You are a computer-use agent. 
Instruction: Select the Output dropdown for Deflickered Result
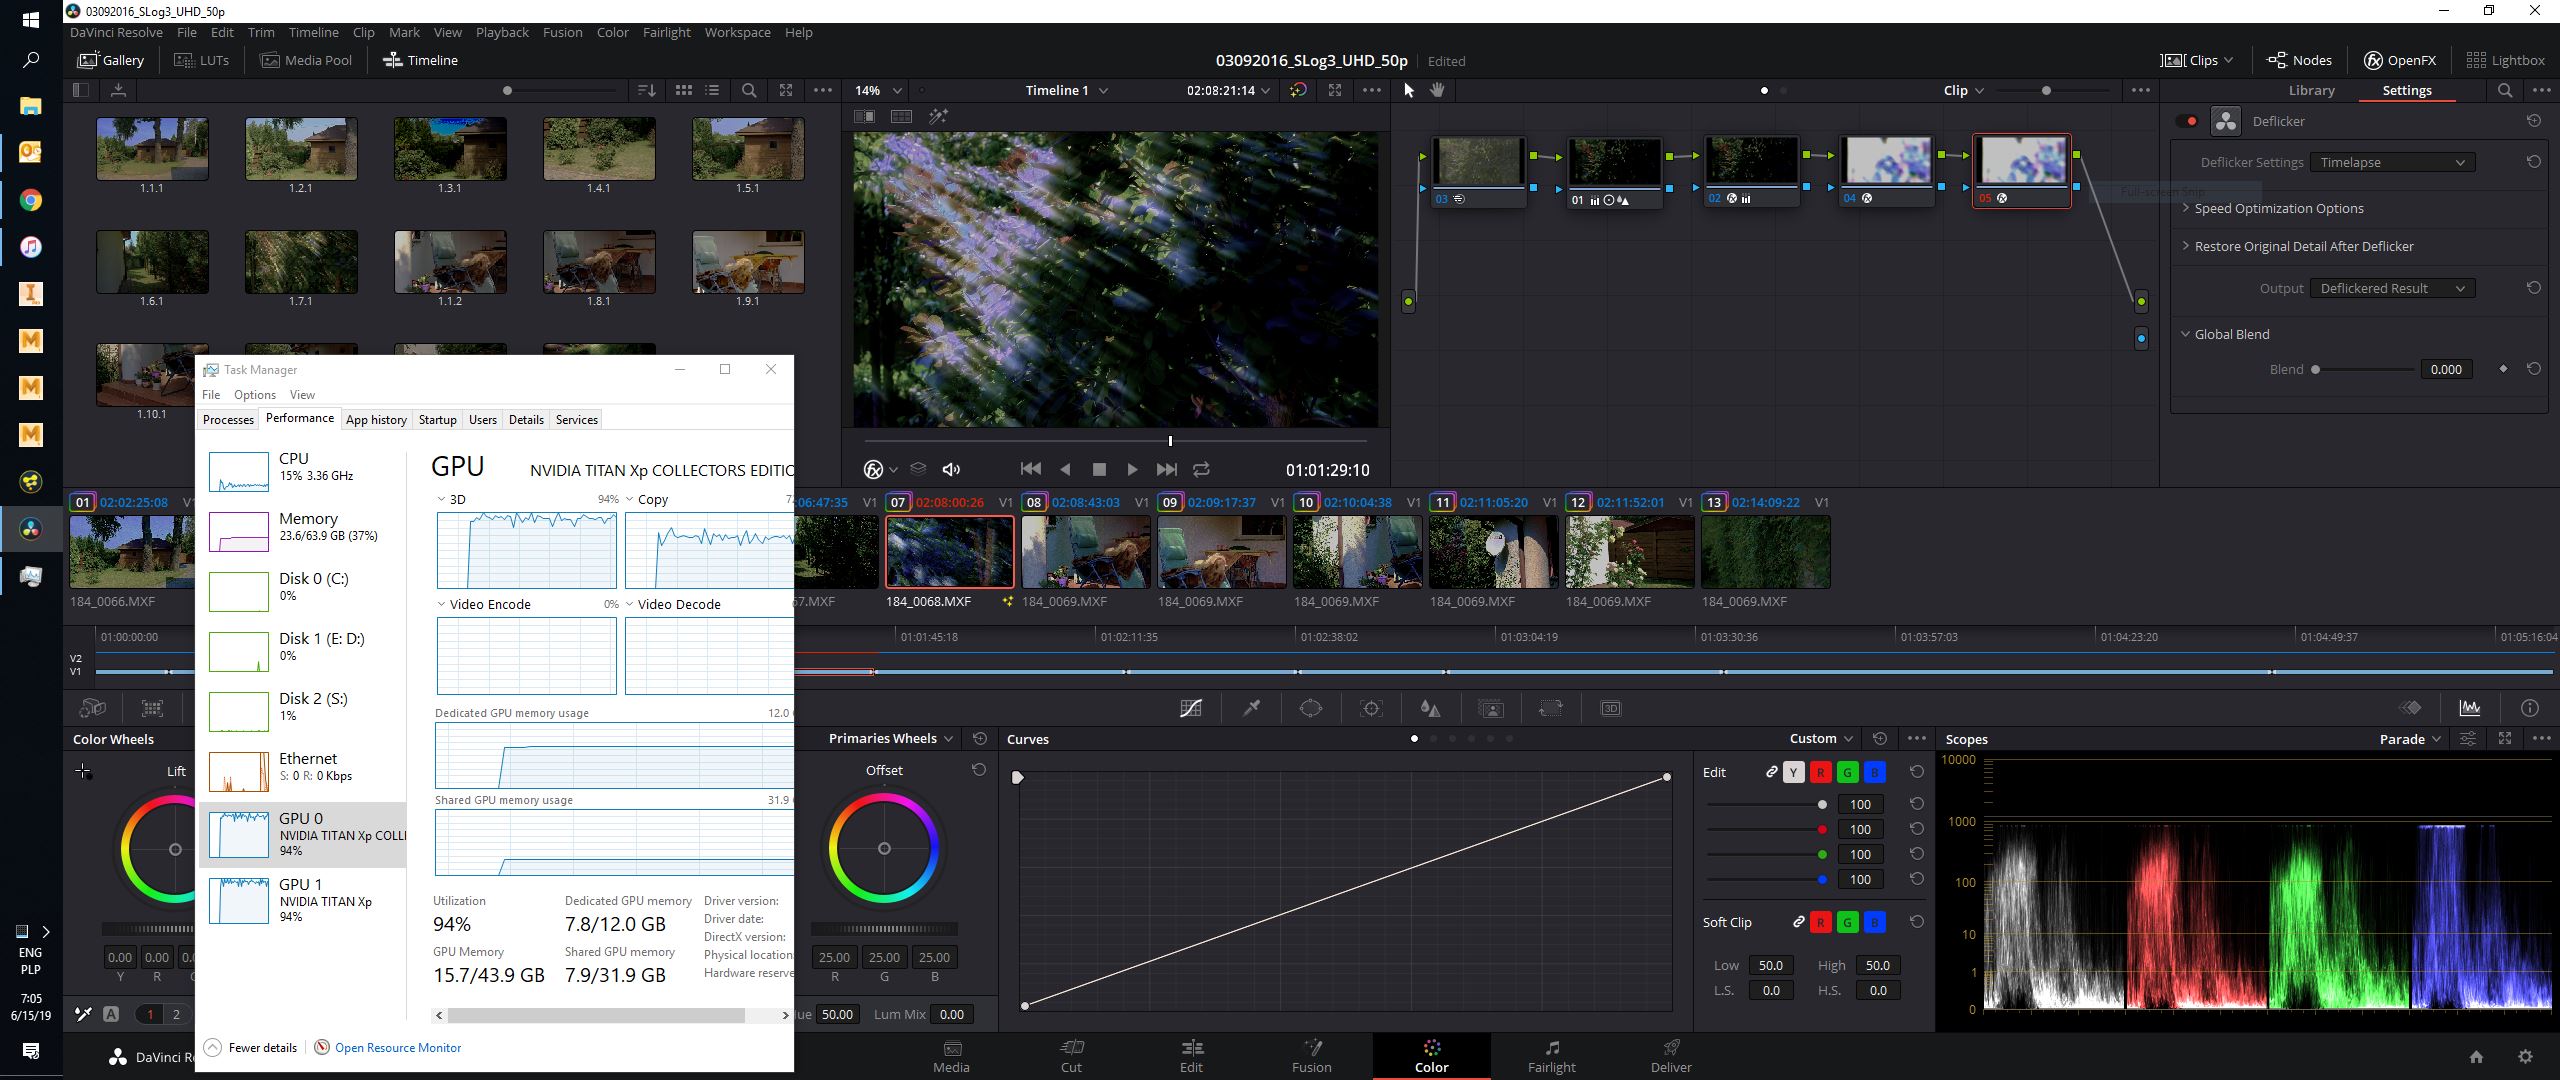pyautogui.click(x=2389, y=289)
